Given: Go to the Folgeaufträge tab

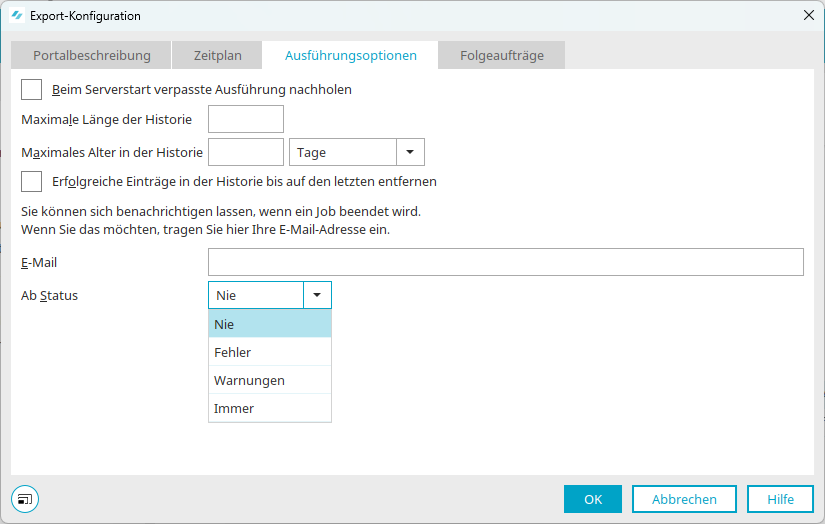Looking at the screenshot, I should (x=502, y=56).
